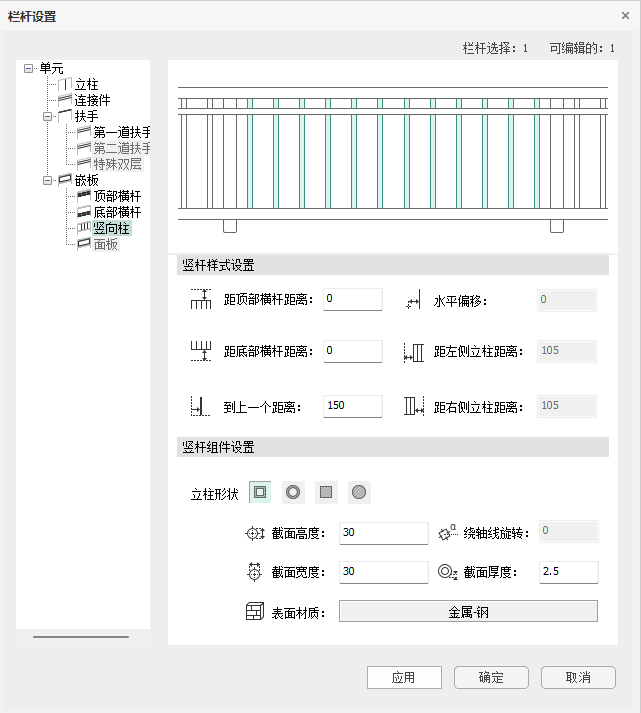Collapse the 扶手 tree node
The height and width of the screenshot is (713, 641).
[x=47, y=116]
